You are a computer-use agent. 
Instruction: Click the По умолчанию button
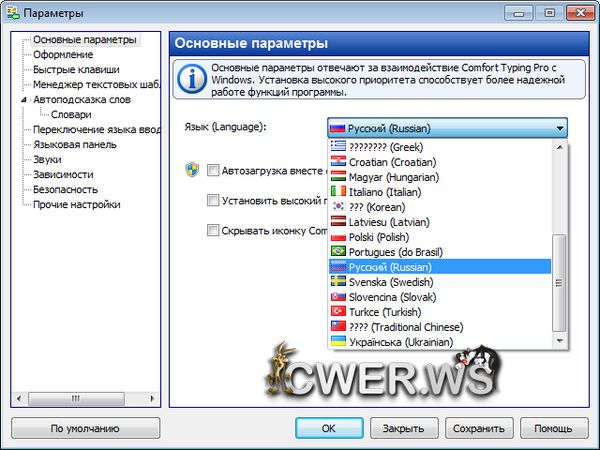[x=84, y=428]
